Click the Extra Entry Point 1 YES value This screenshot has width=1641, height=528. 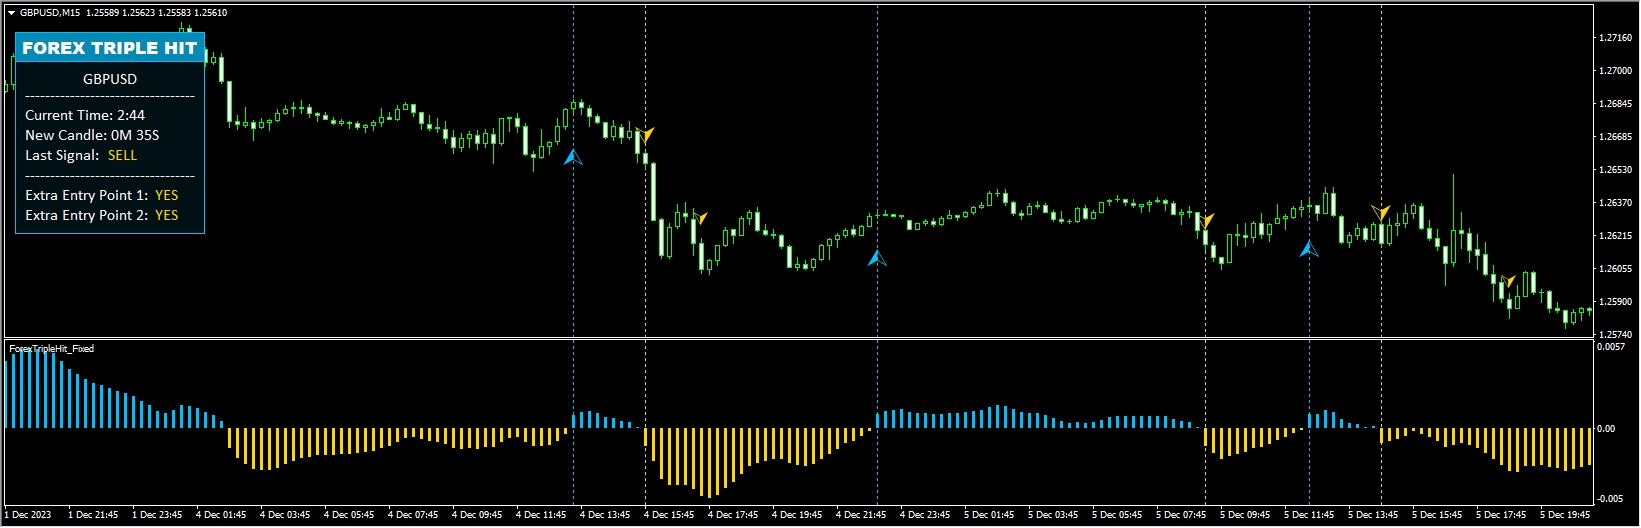pos(166,195)
